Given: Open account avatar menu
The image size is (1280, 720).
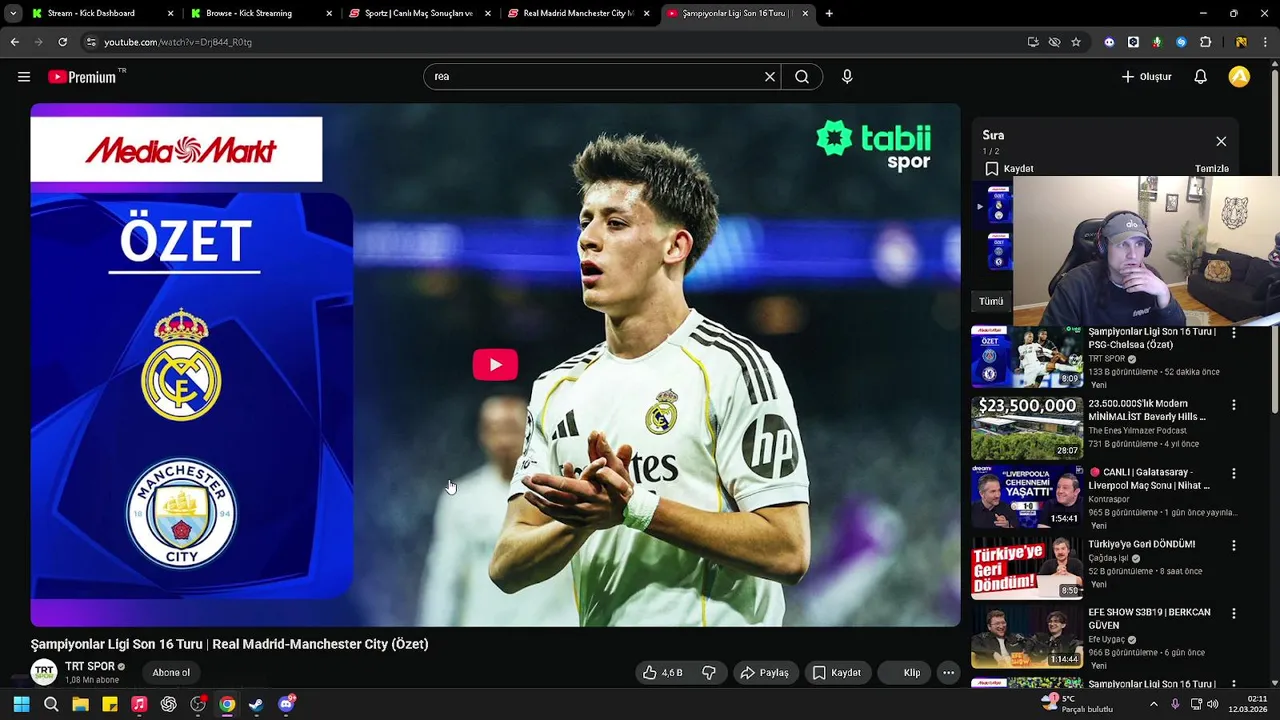Looking at the screenshot, I should point(1239,77).
